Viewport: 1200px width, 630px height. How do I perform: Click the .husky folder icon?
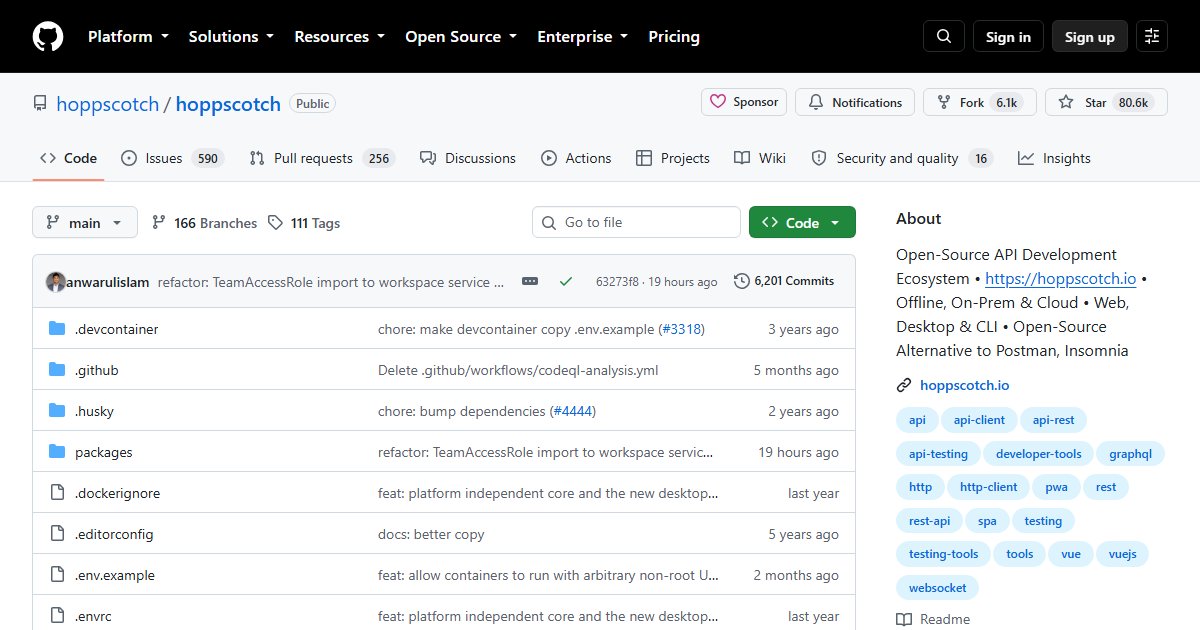point(57,411)
